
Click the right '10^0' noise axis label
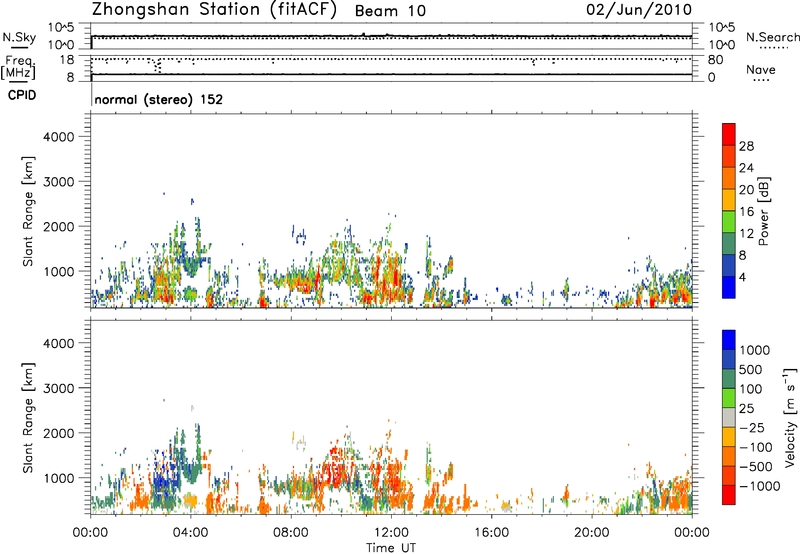[721, 45]
